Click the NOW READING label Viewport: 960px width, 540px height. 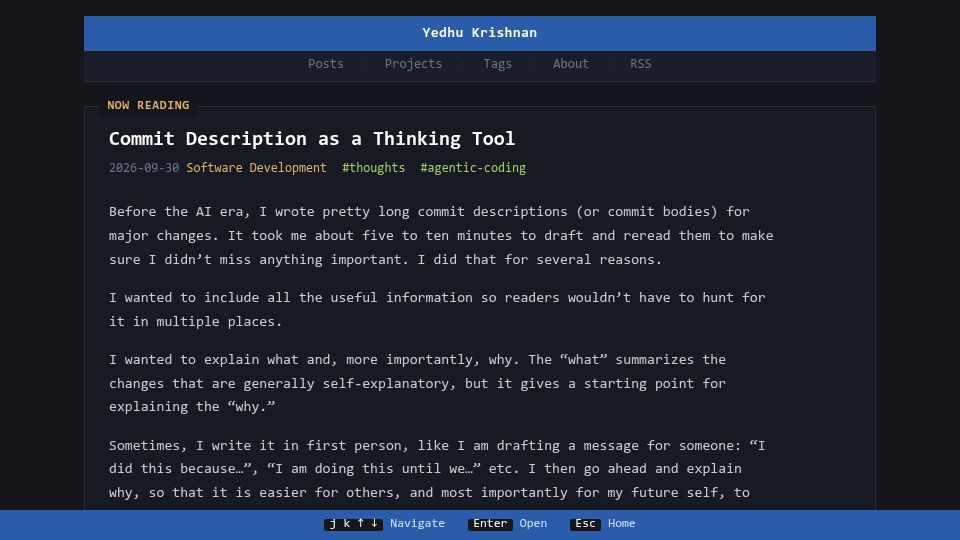(148, 105)
